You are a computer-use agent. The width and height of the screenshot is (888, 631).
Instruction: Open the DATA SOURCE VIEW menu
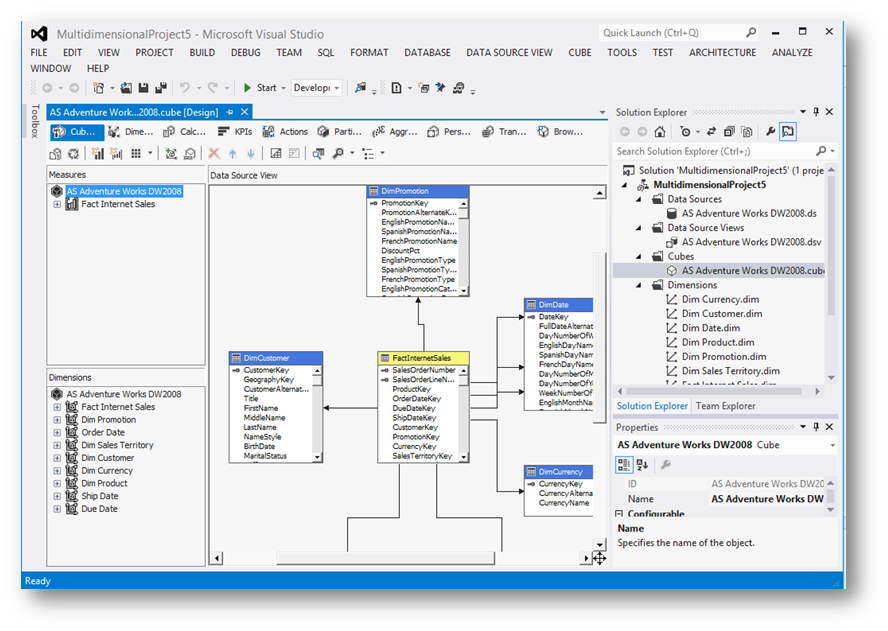tap(509, 53)
